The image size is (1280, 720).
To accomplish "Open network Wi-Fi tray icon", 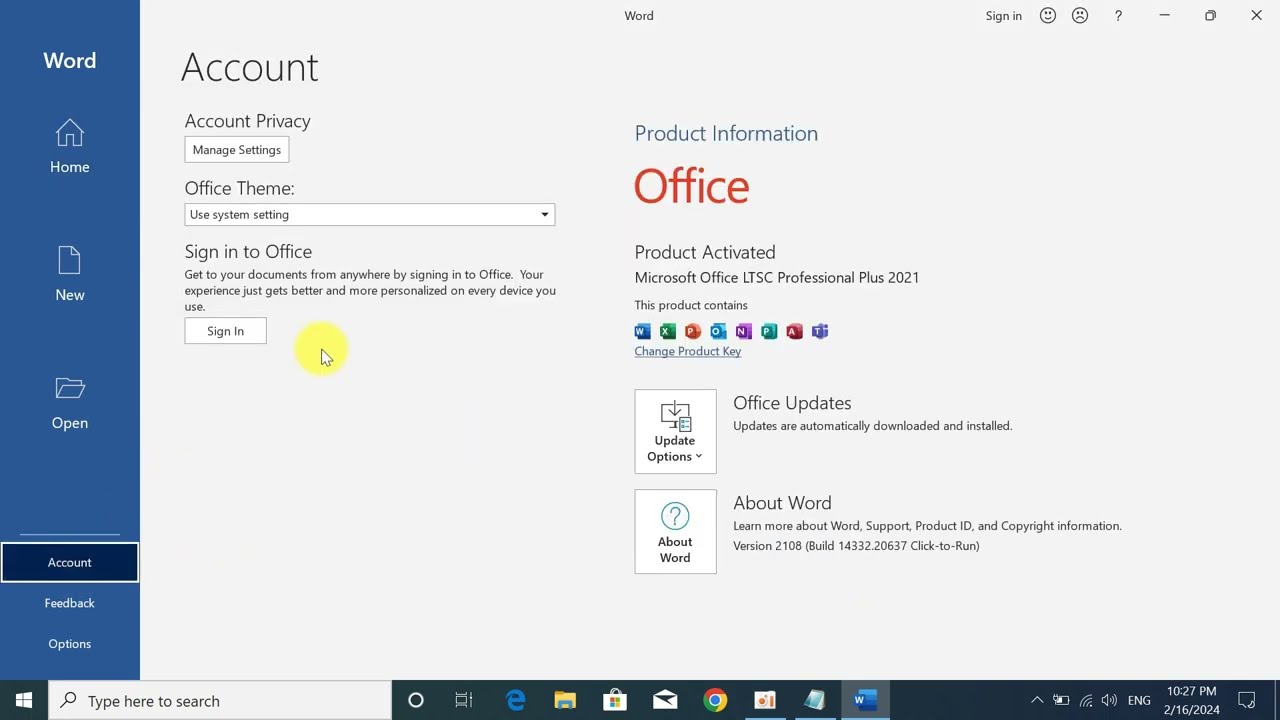I will (x=1086, y=700).
